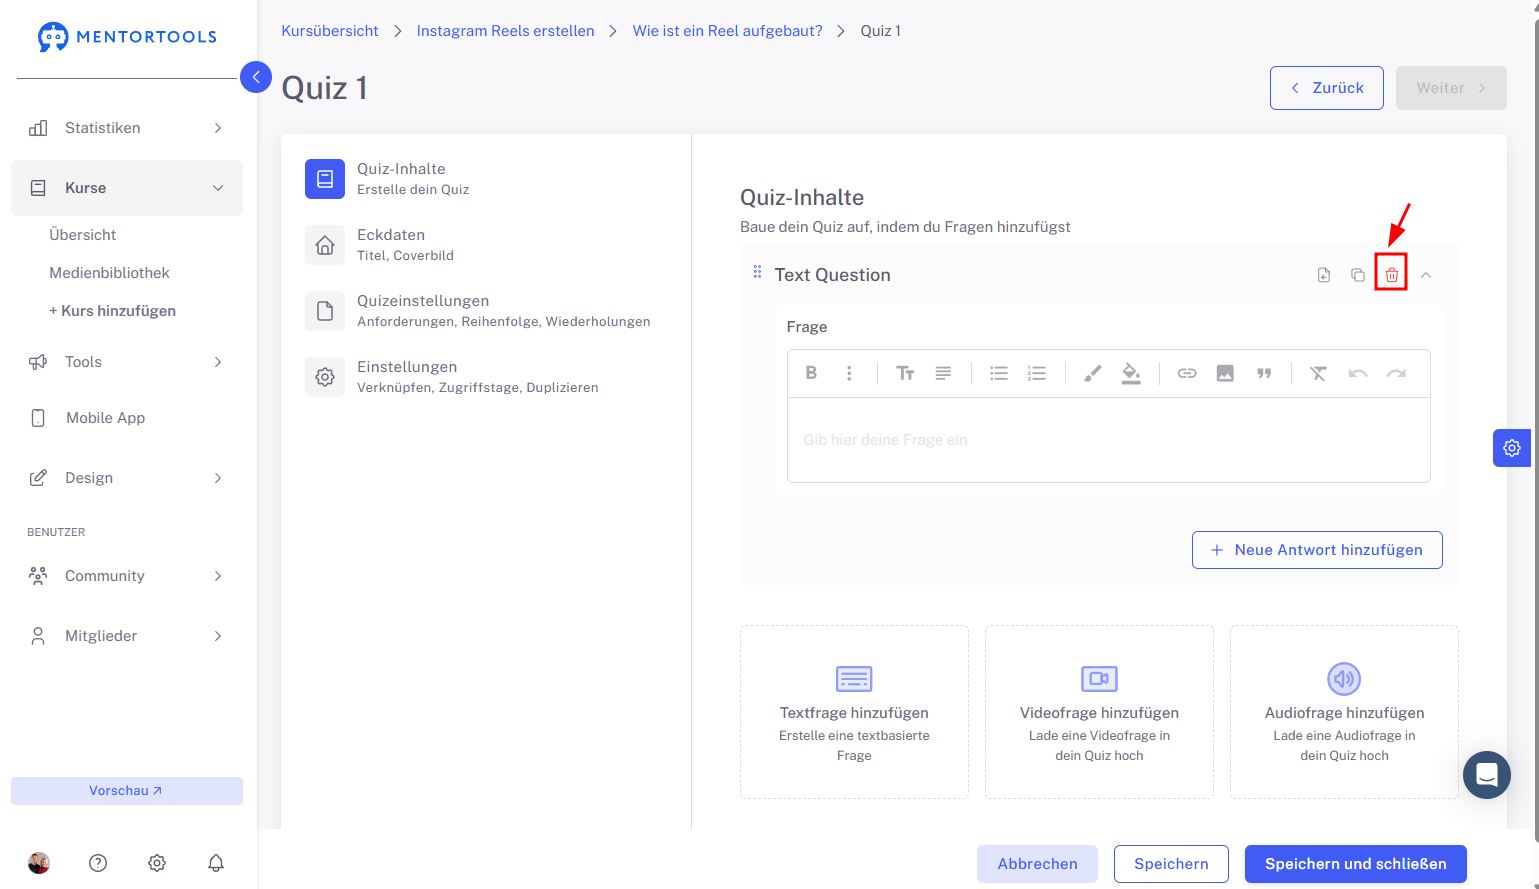Expand the Statistiken menu
The height and width of the screenshot is (889, 1539).
point(127,128)
